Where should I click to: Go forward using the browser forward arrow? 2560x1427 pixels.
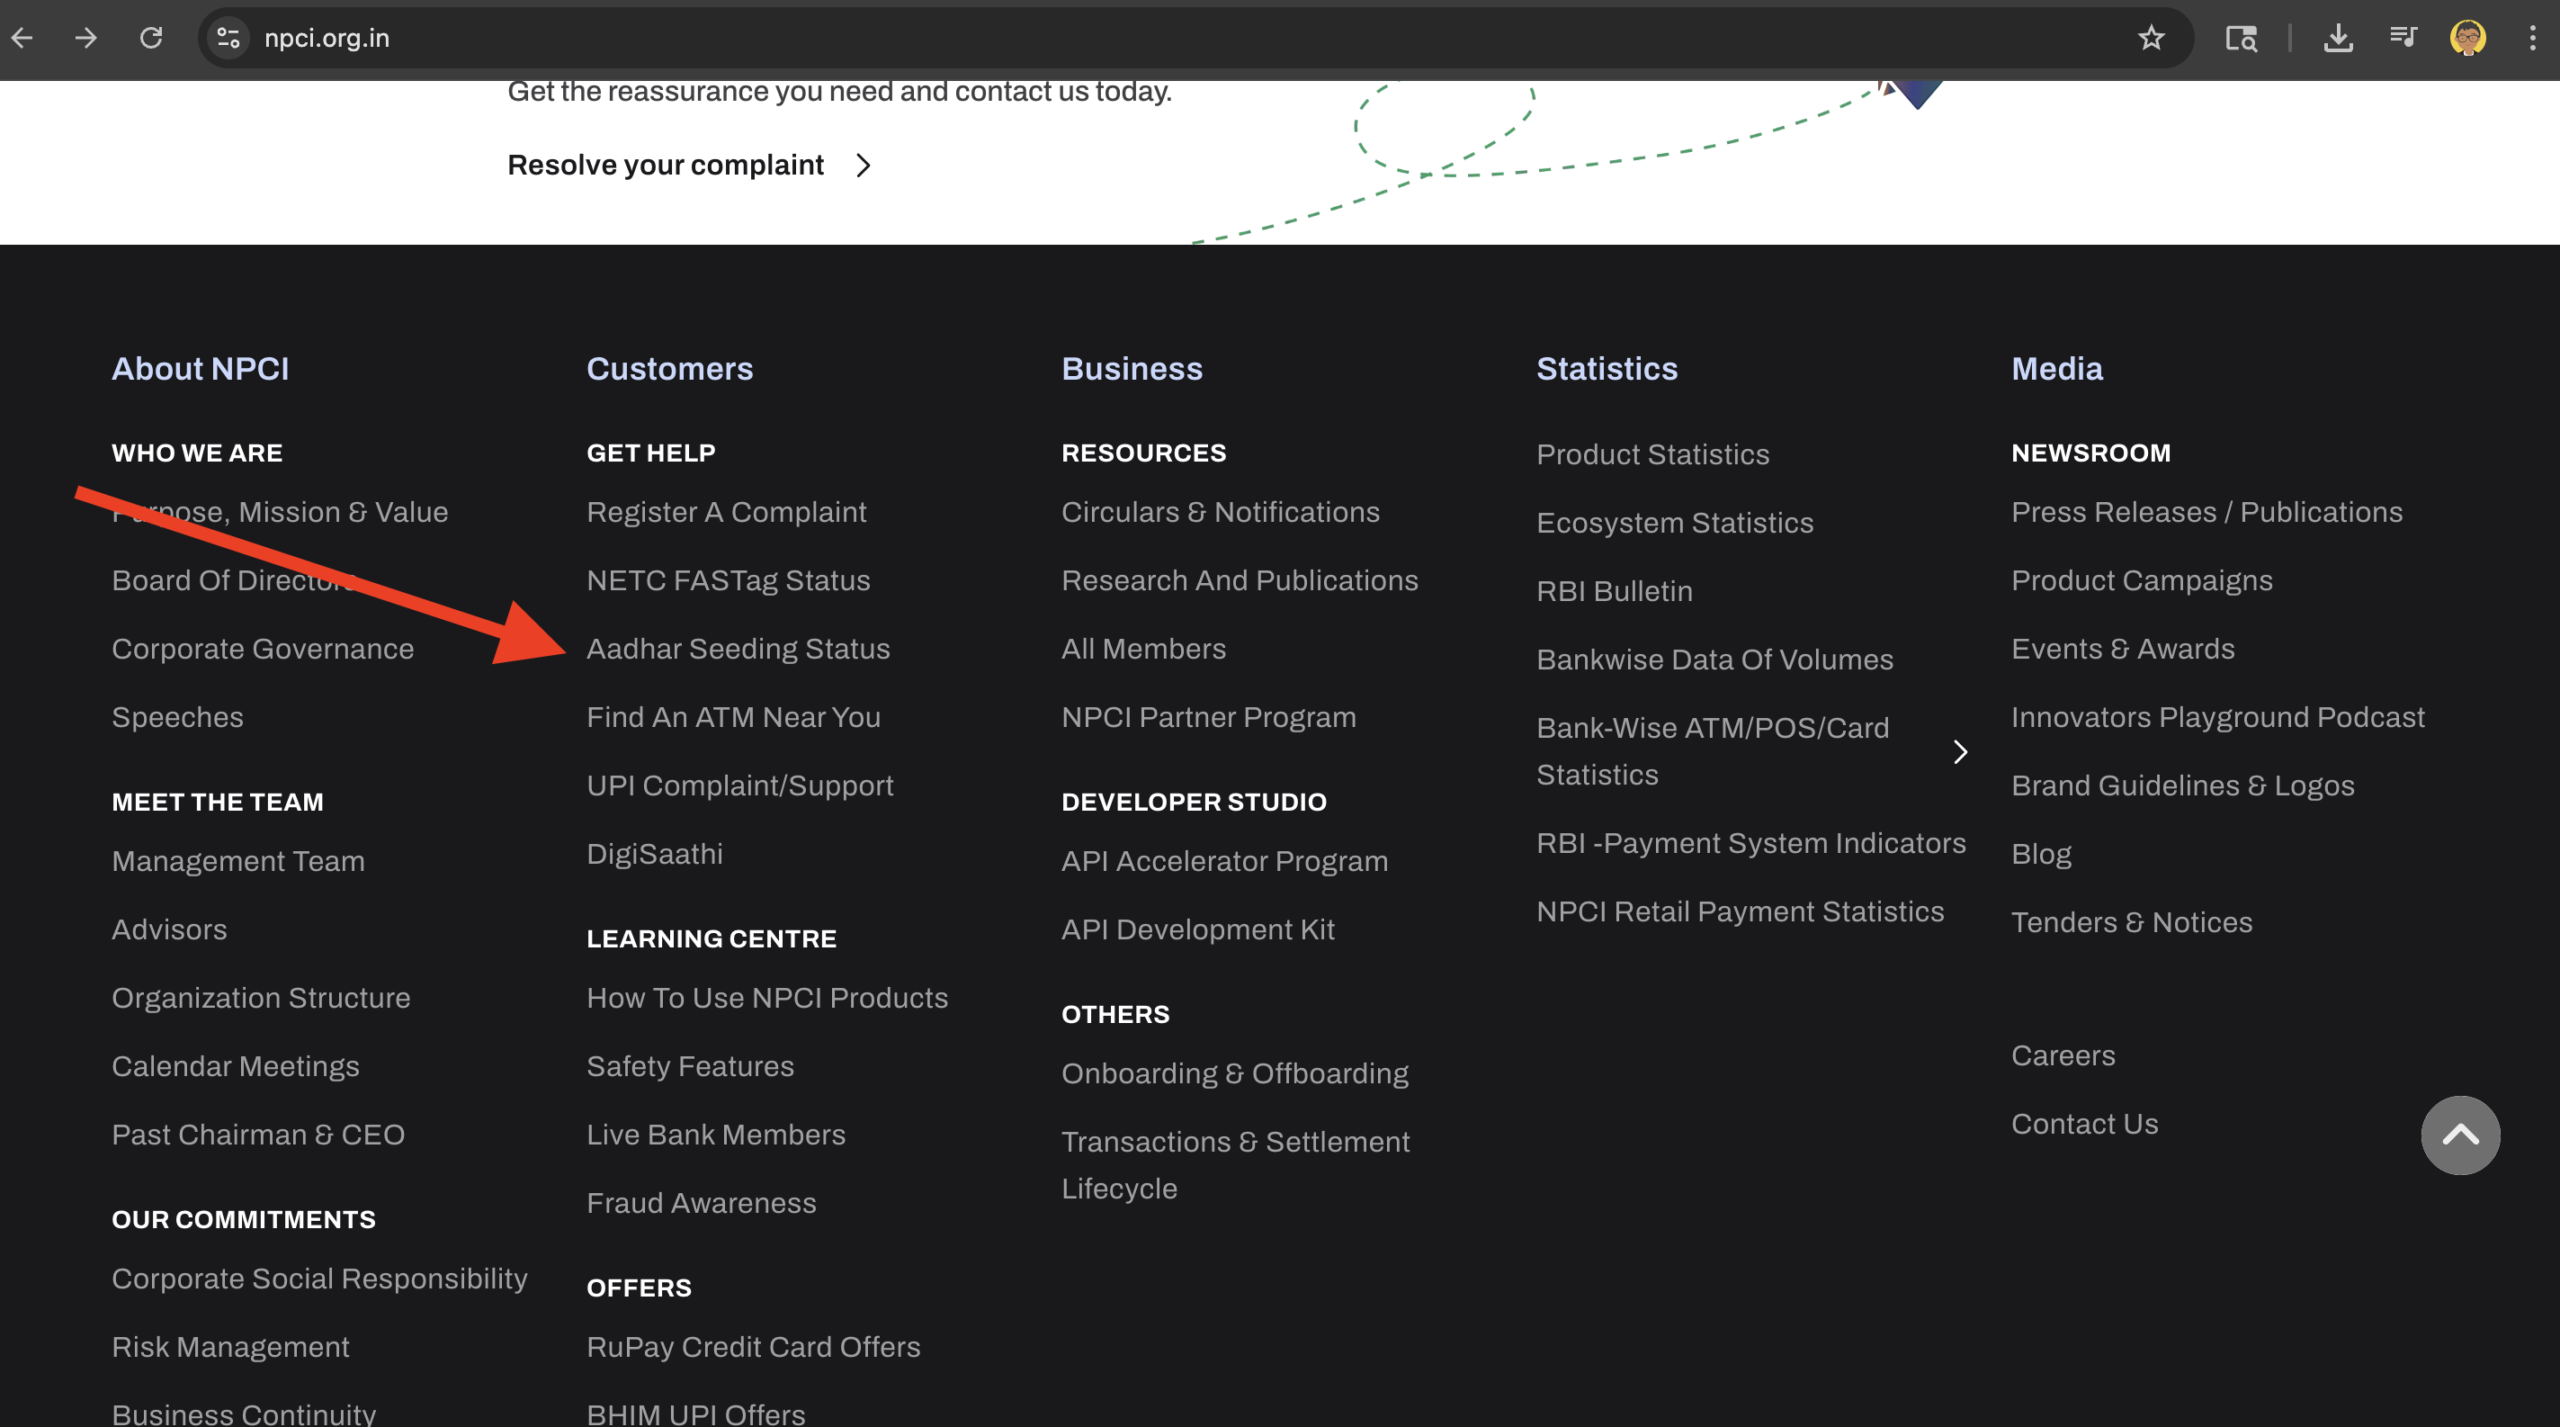86,38
